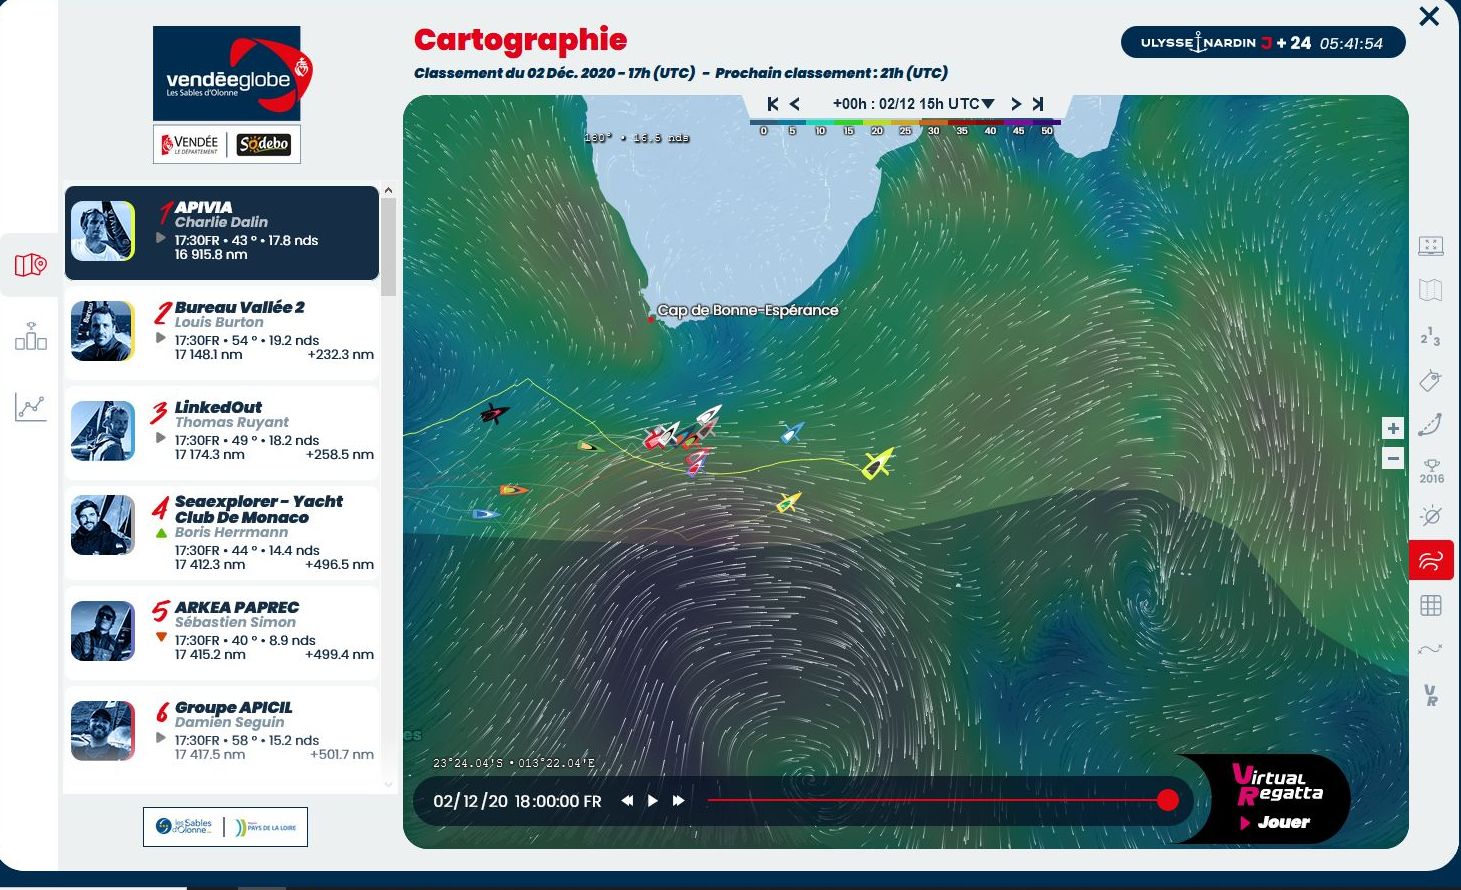Click ARKEA PAPREC red down-trend arrow
1461x890 pixels.
(x=161, y=637)
